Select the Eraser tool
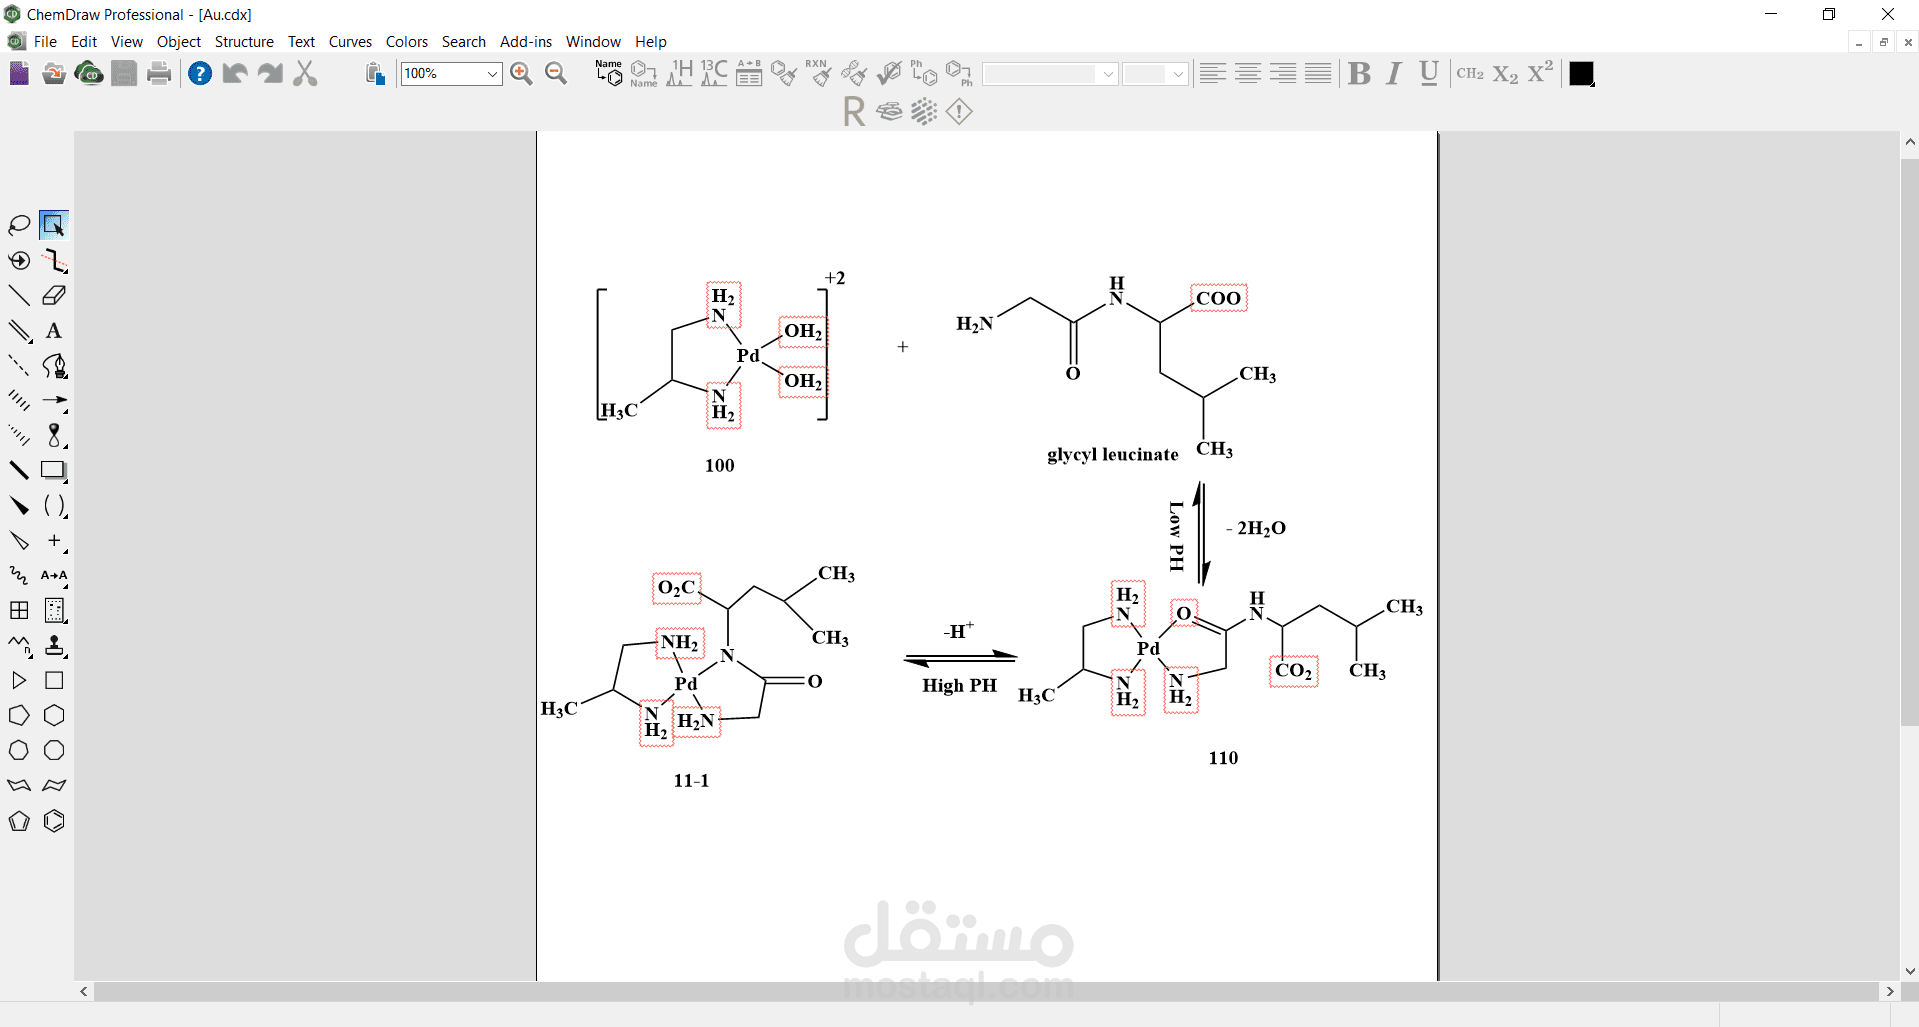 (x=54, y=296)
